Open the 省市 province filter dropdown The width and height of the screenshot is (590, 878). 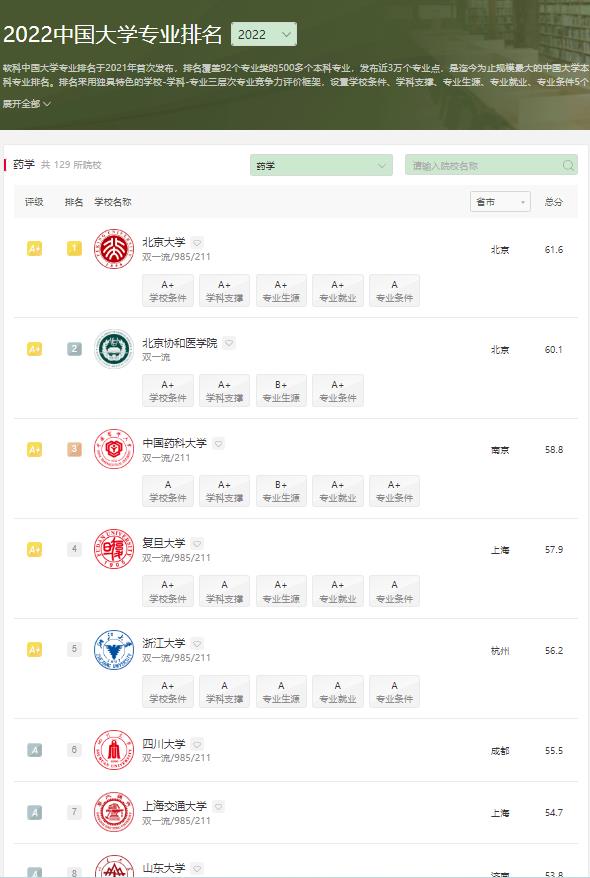click(500, 202)
